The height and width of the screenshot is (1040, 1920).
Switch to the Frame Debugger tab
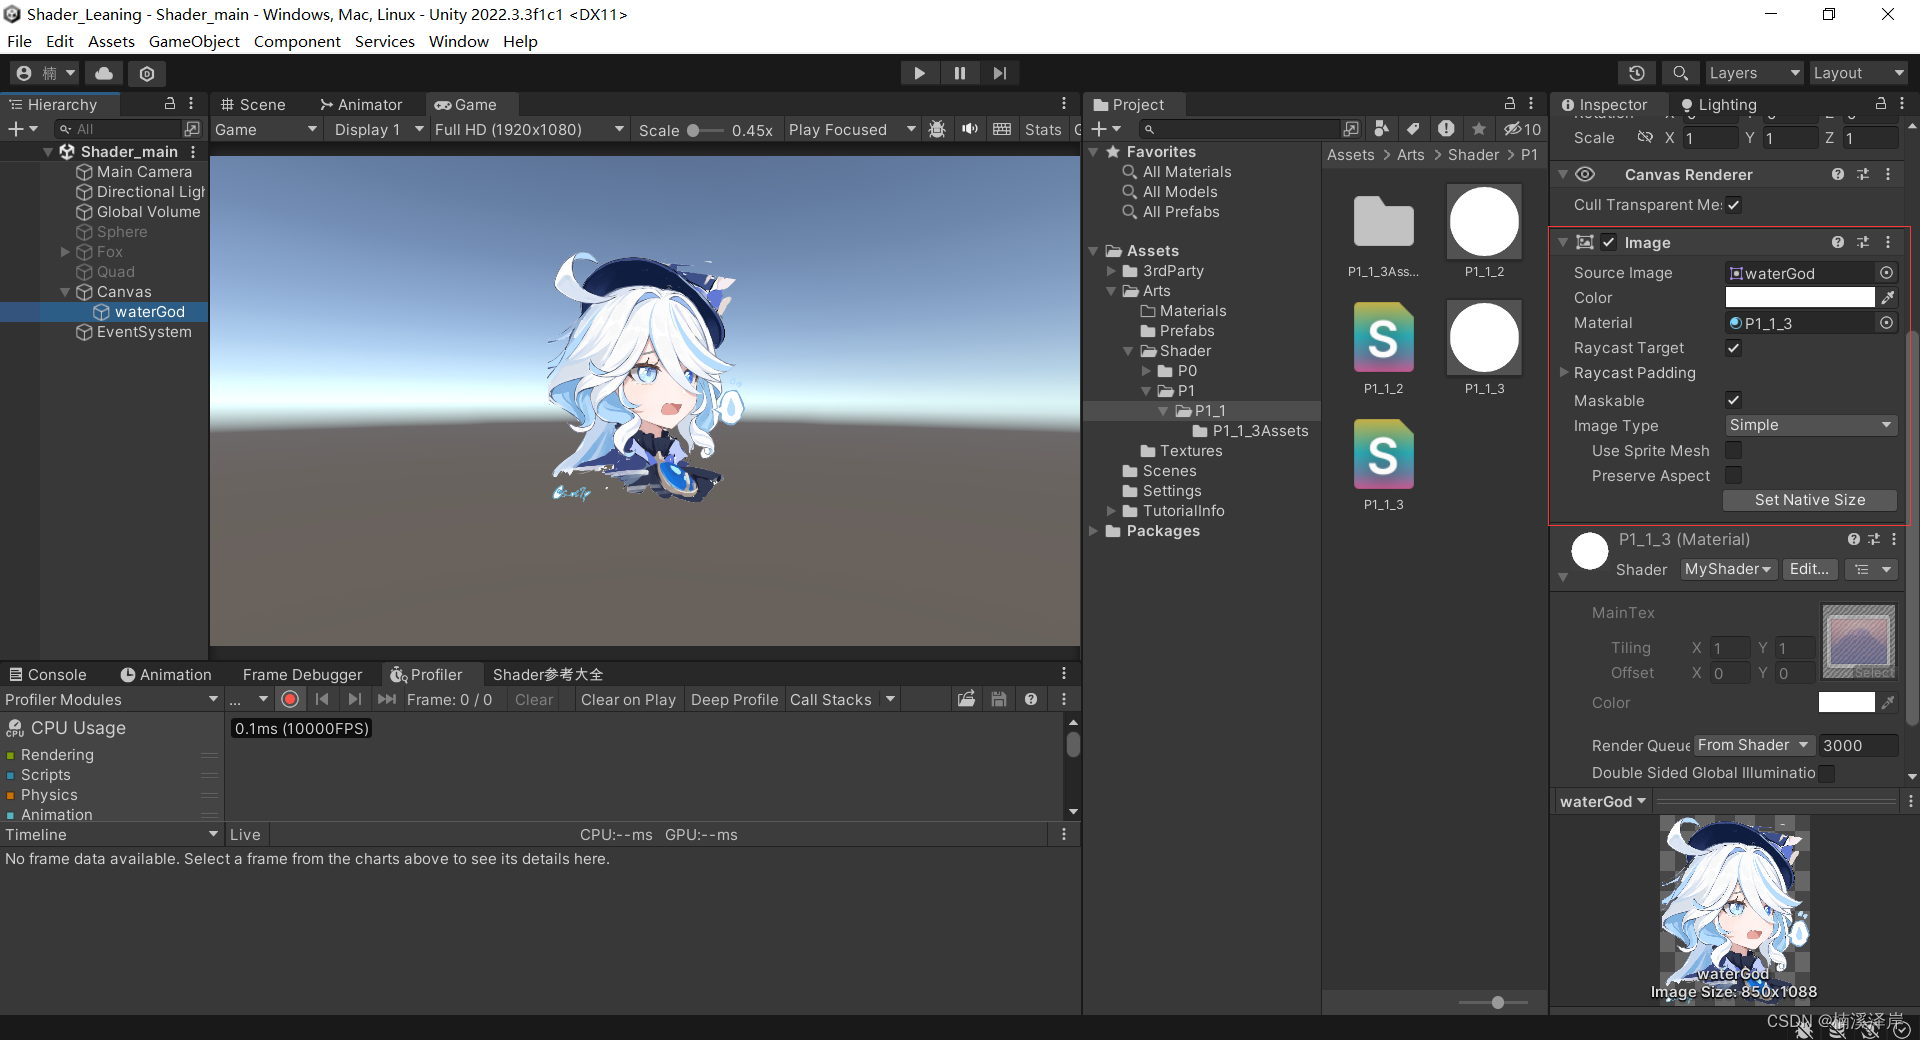[x=302, y=674]
